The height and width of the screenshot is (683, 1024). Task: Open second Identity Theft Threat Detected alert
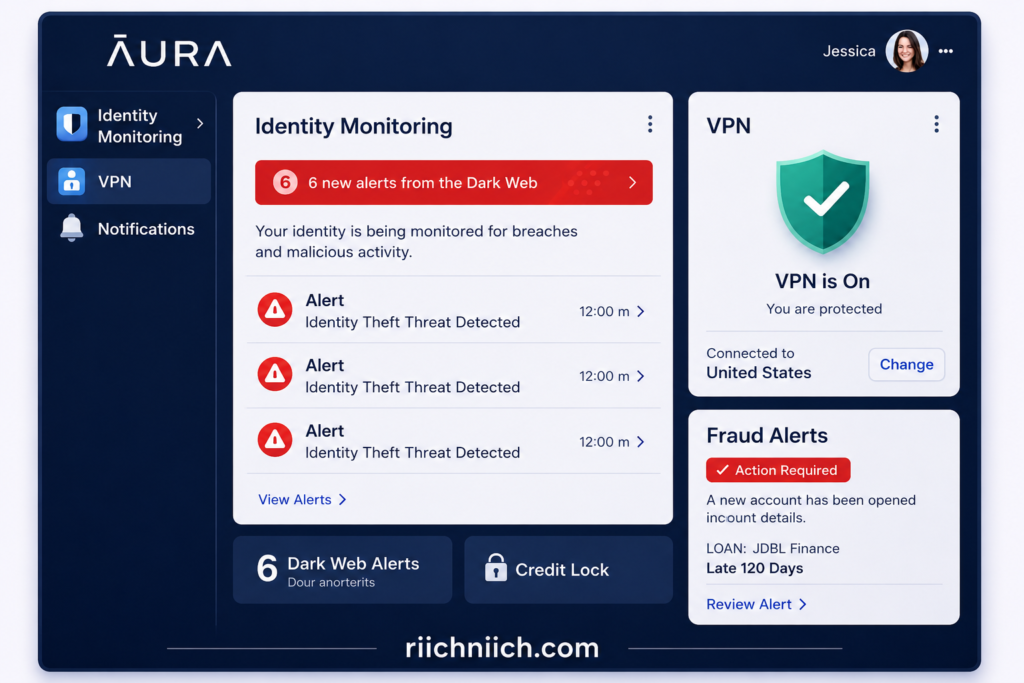(x=453, y=375)
